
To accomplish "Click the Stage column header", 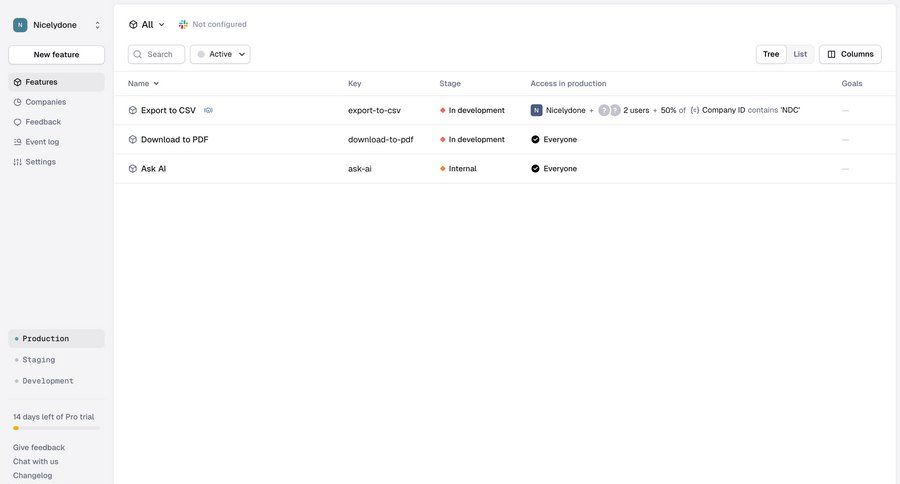I will coord(450,84).
